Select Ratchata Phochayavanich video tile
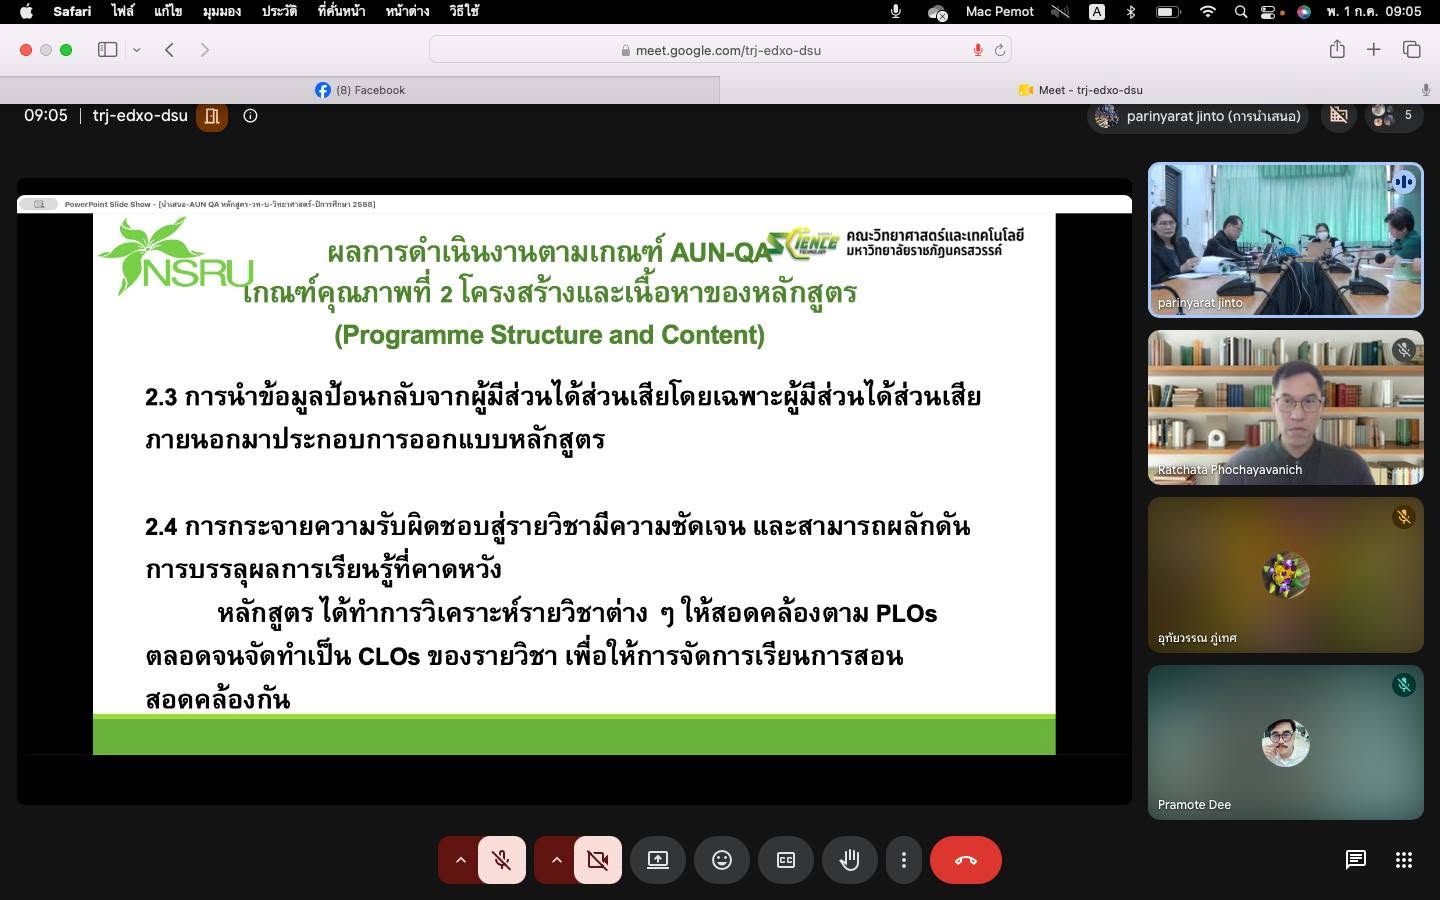The image size is (1440, 900). click(x=1286, y=408)
